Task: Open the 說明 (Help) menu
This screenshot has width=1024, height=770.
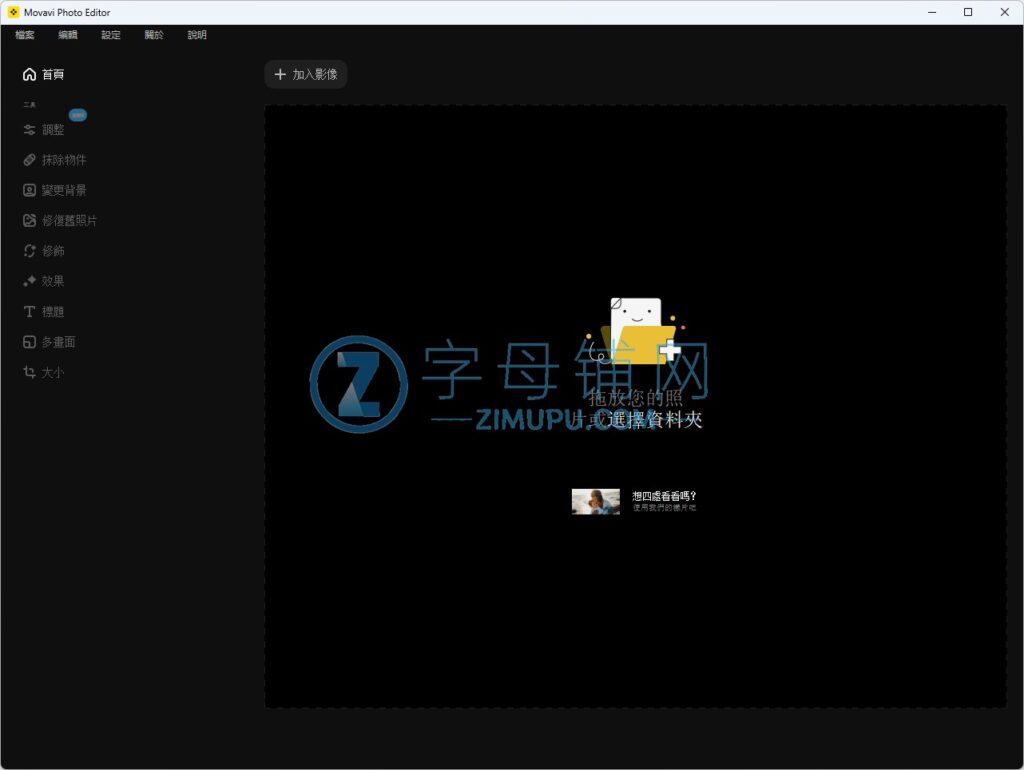Action: 197,35
